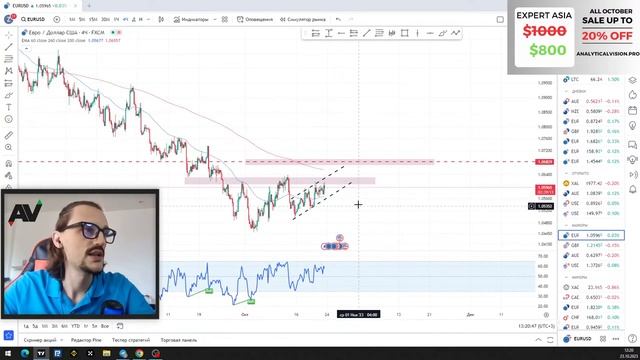This screenshot has height=360, width=640.
Task: Click the blue favorites star button
Action: 9,336
